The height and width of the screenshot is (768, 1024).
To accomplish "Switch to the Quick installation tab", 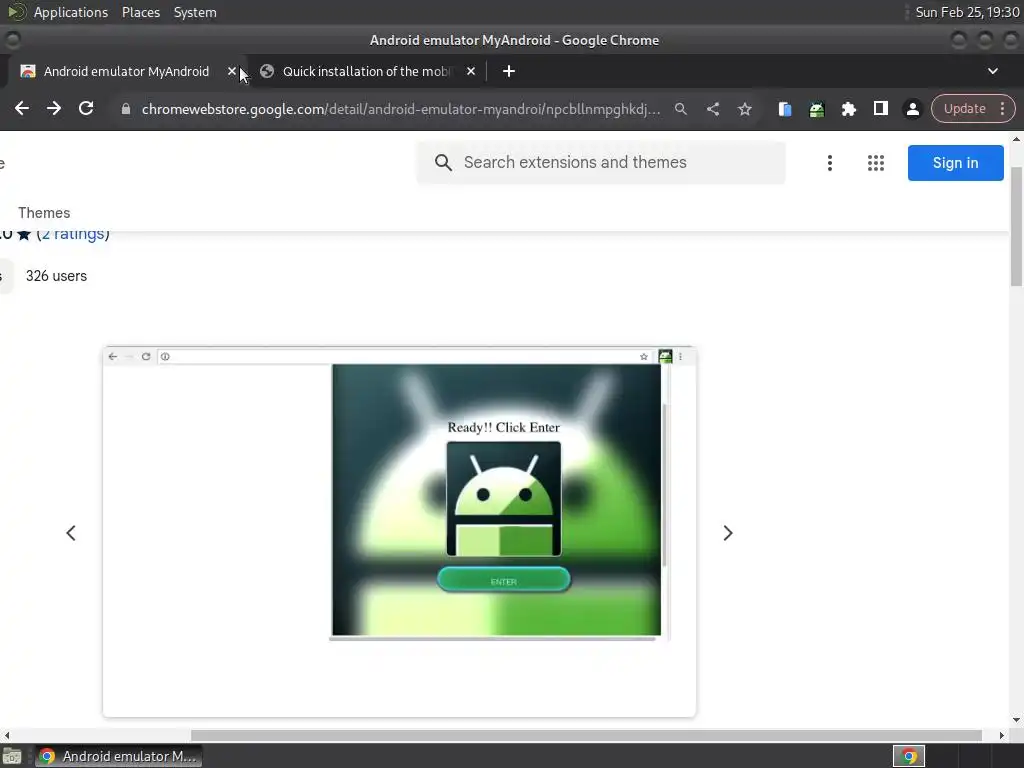I will [x=366, y=71].
